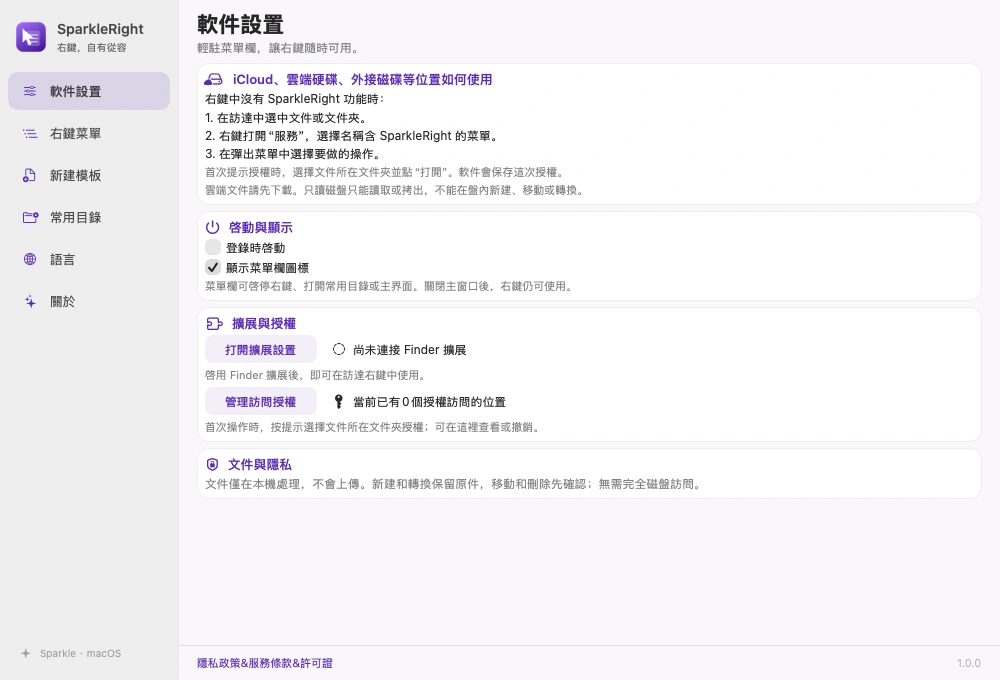The height and width of the screenshot is (680, 1000).
Task: Click step 3 在彈出菜單中選擇要做的操作 text
Action: coord(294,154)
